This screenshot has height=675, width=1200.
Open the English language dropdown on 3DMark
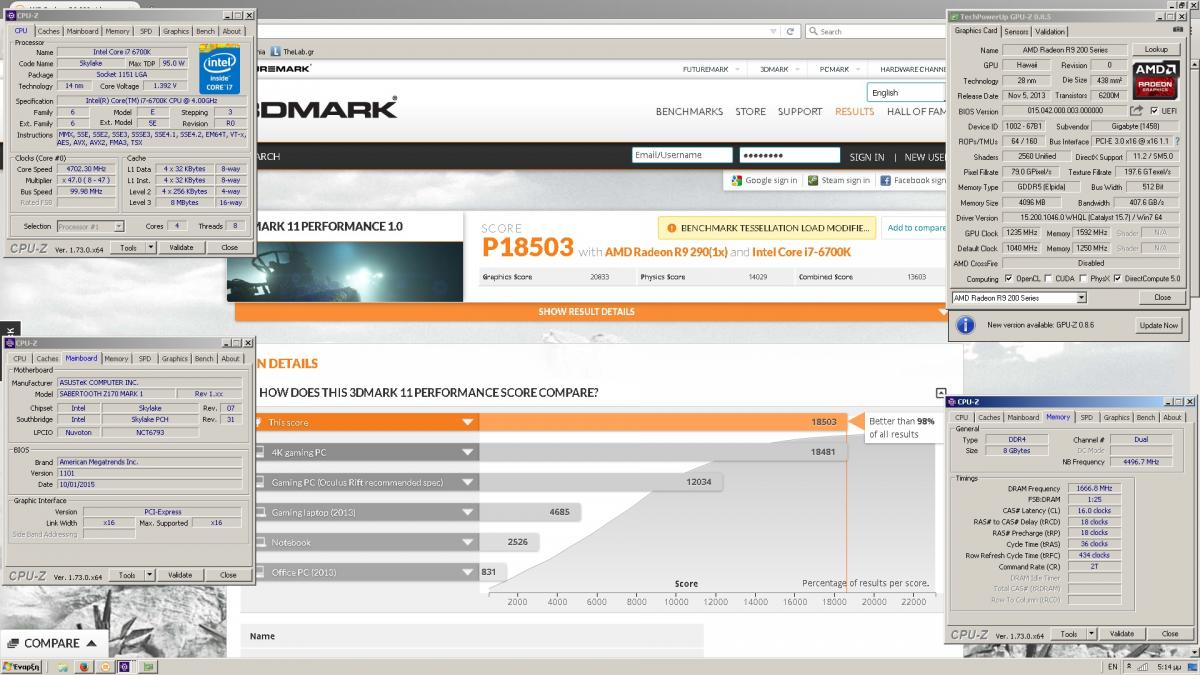coord(906,92)
